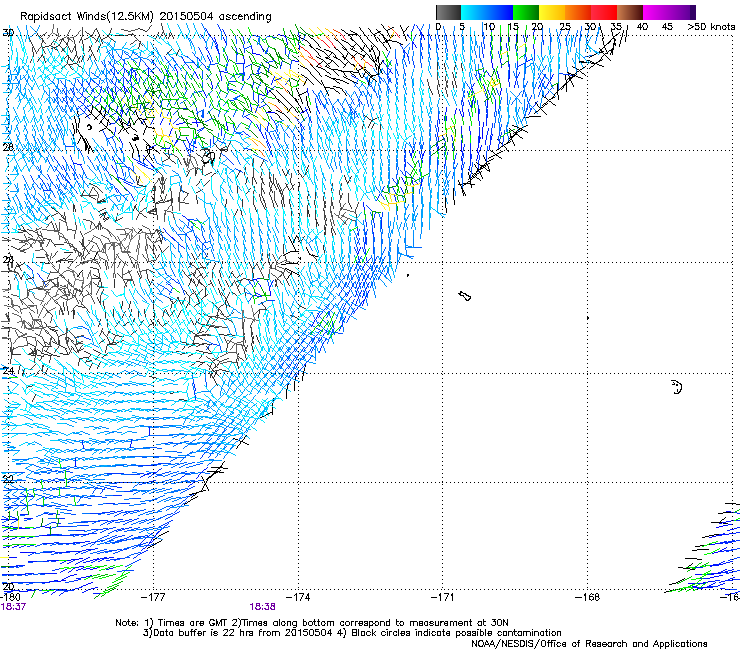Click the cyan 5-10 knots legend swatch
Viewport: 740px width, 650px height.
(474, 12)
